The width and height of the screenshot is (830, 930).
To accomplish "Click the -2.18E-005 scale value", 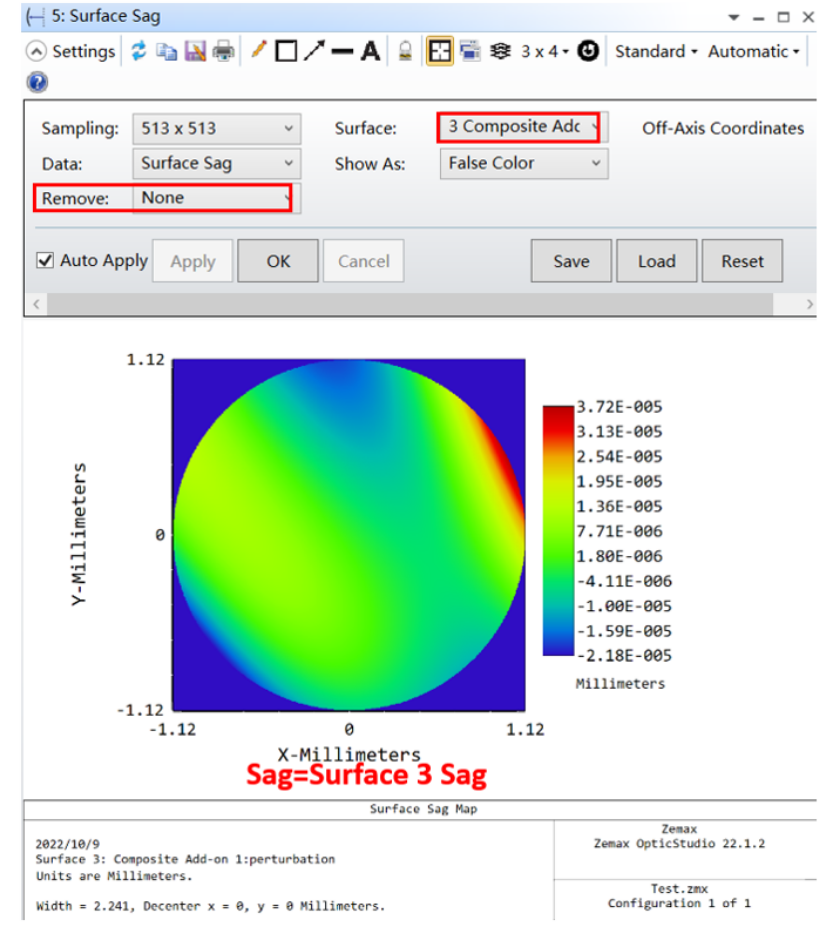I will click(x=624, y=656).
